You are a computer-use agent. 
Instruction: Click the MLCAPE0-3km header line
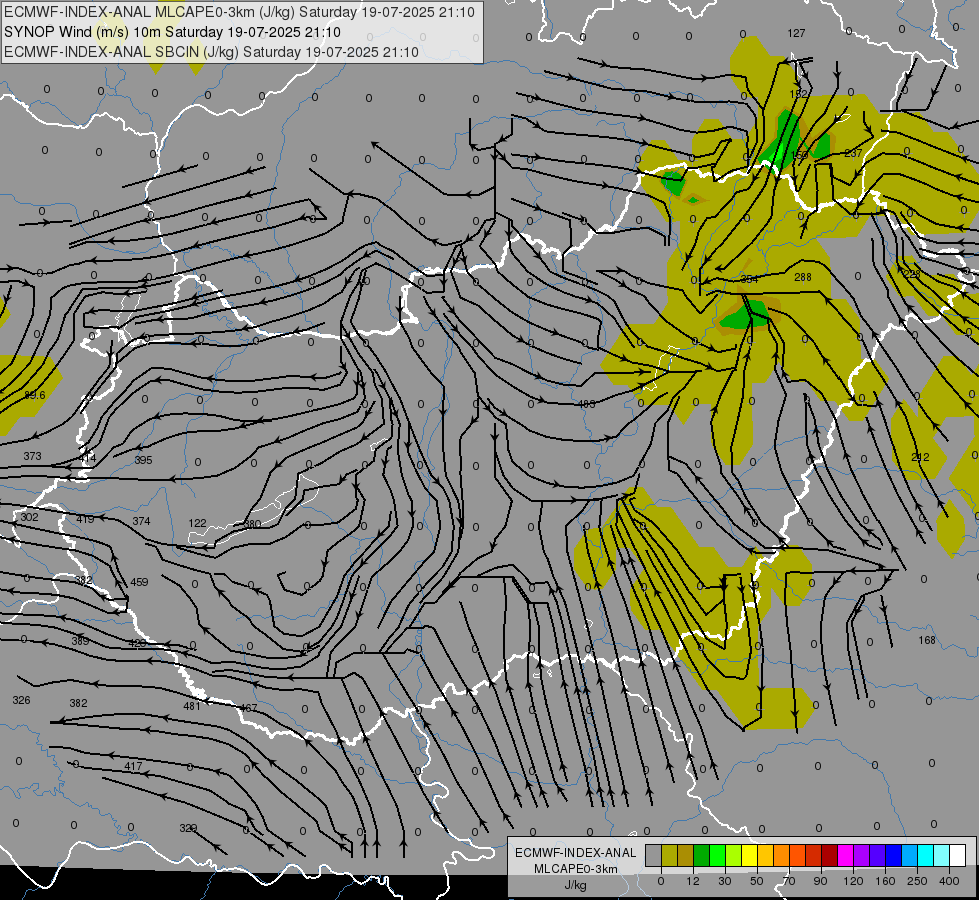tap(239, 12)
